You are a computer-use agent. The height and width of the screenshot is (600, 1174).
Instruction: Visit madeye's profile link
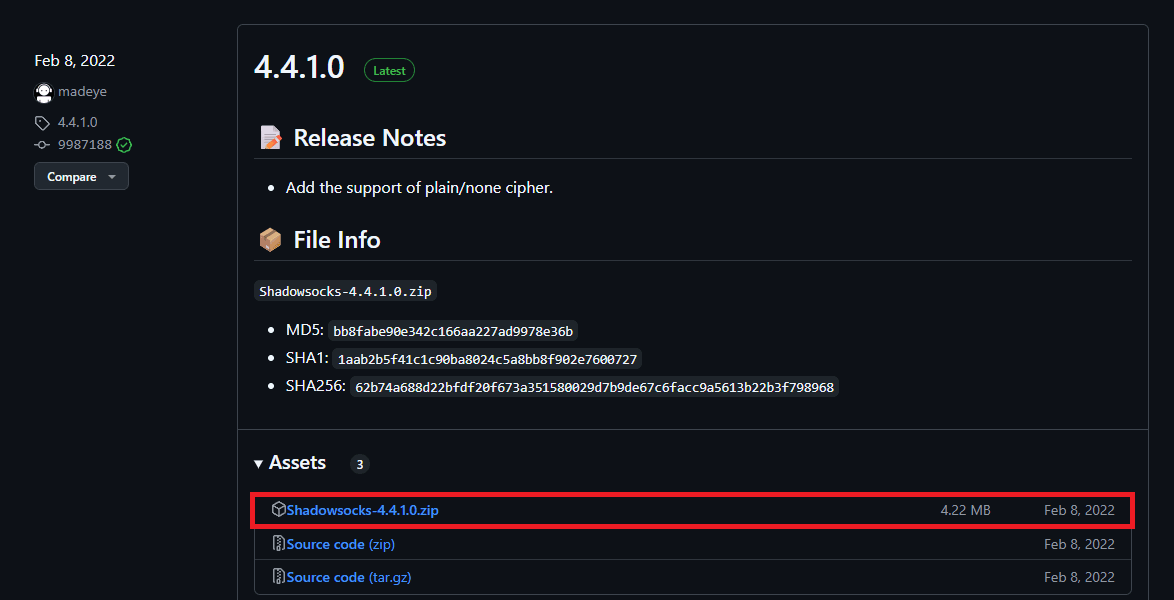(82, 91)
